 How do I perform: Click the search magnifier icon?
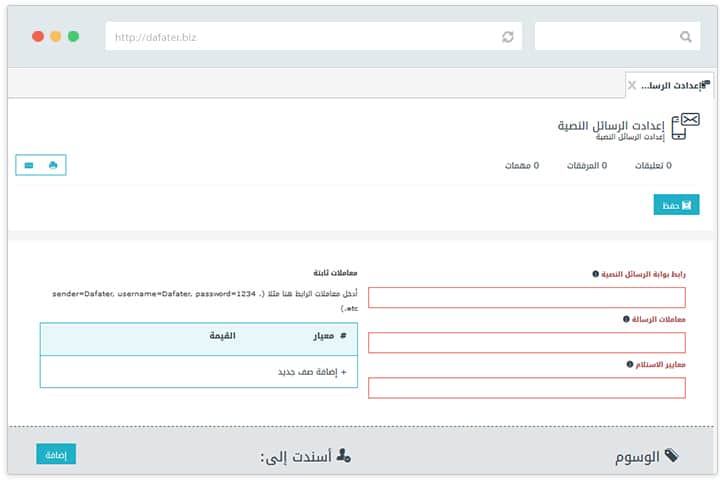(x=686, y=37)
